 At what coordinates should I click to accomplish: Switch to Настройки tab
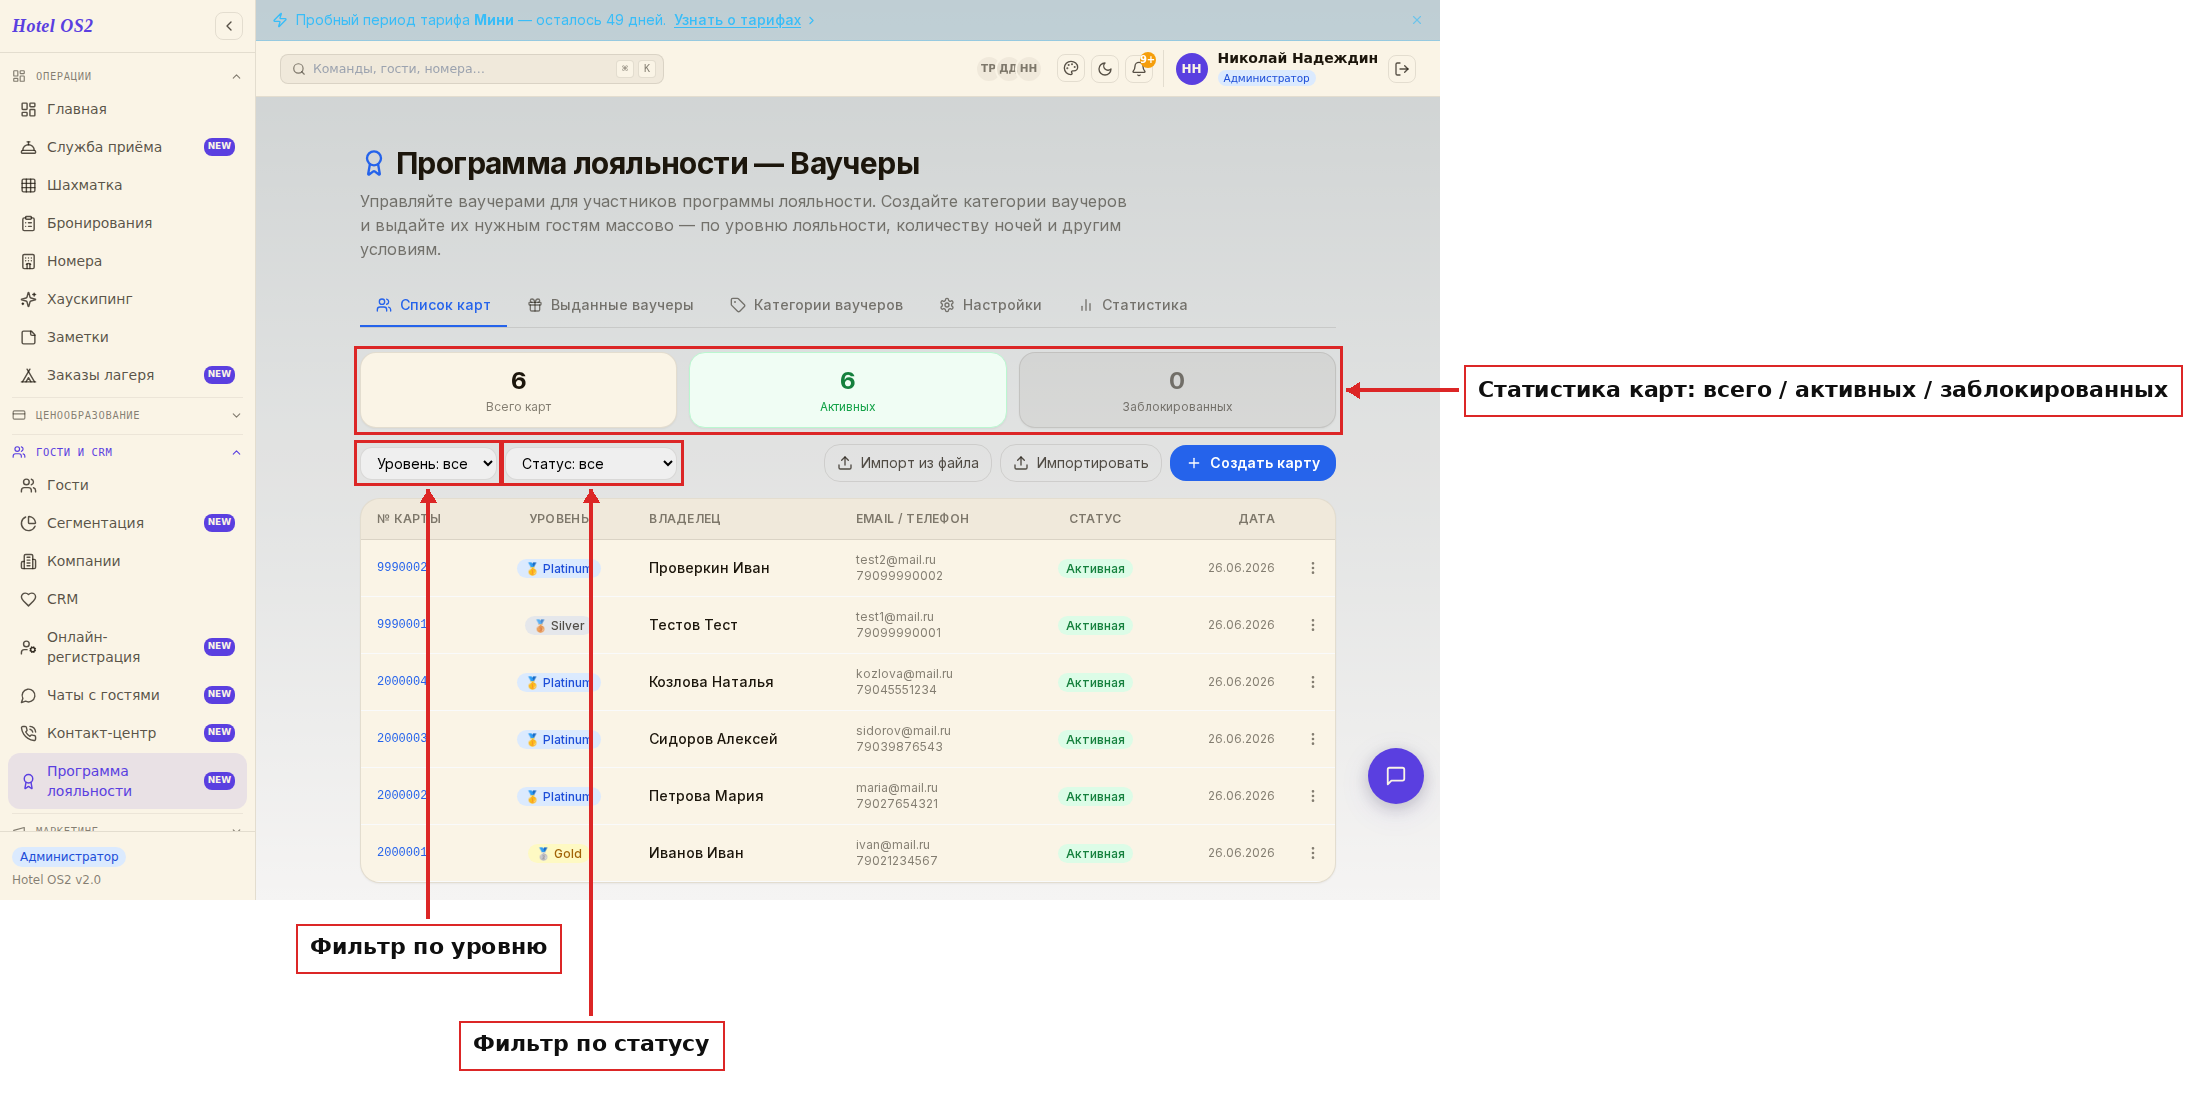tap(990, 305)
